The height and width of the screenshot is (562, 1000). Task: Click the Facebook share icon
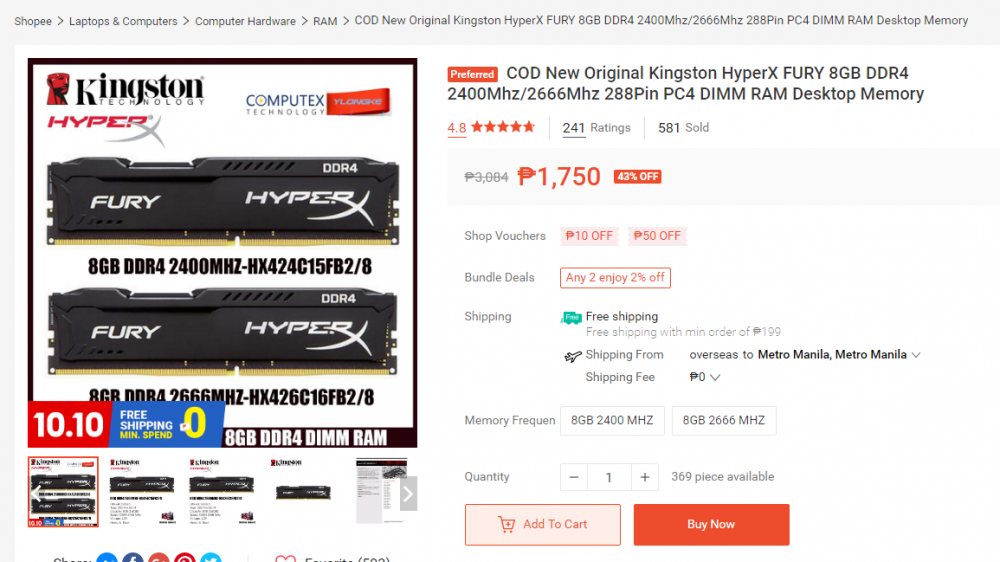tap(133, 558)
